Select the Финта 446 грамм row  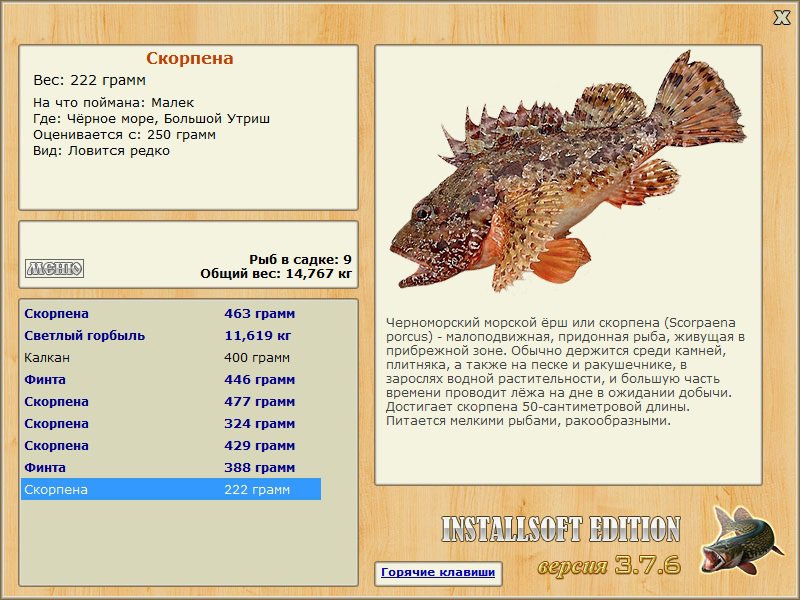pos(171,379)
